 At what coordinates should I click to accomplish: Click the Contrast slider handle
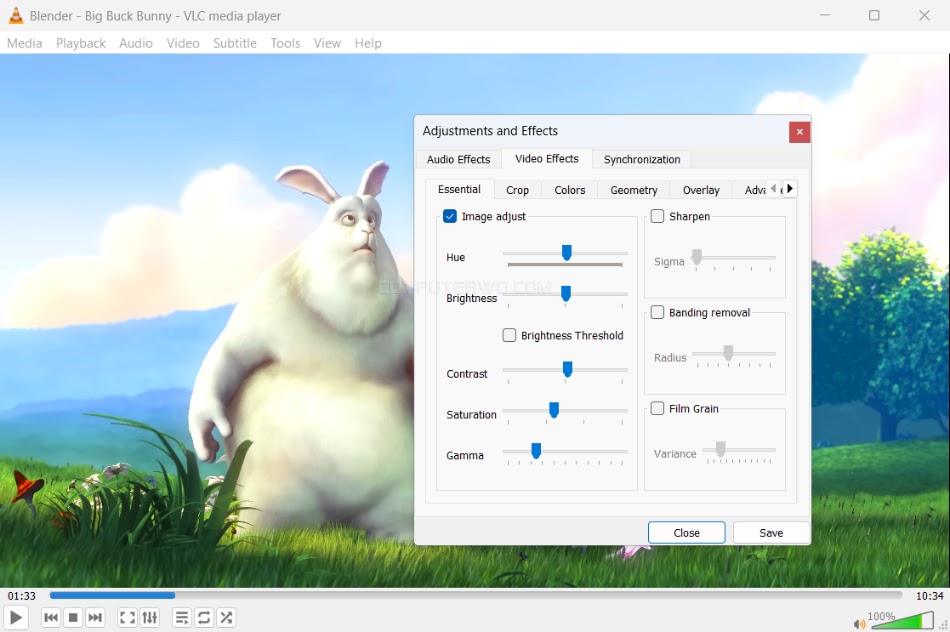tap(568, 369)
